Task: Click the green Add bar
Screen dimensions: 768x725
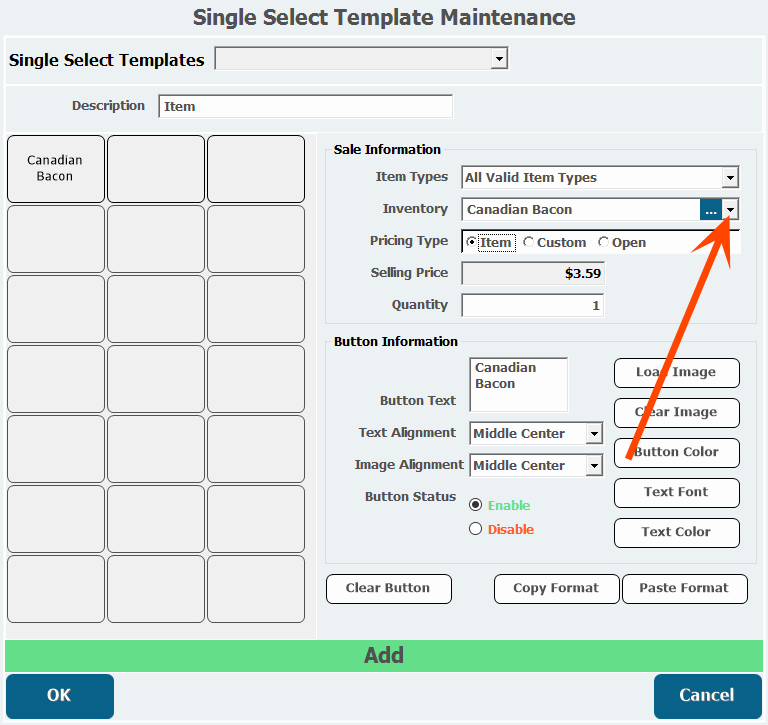Action: coord(384,655)
